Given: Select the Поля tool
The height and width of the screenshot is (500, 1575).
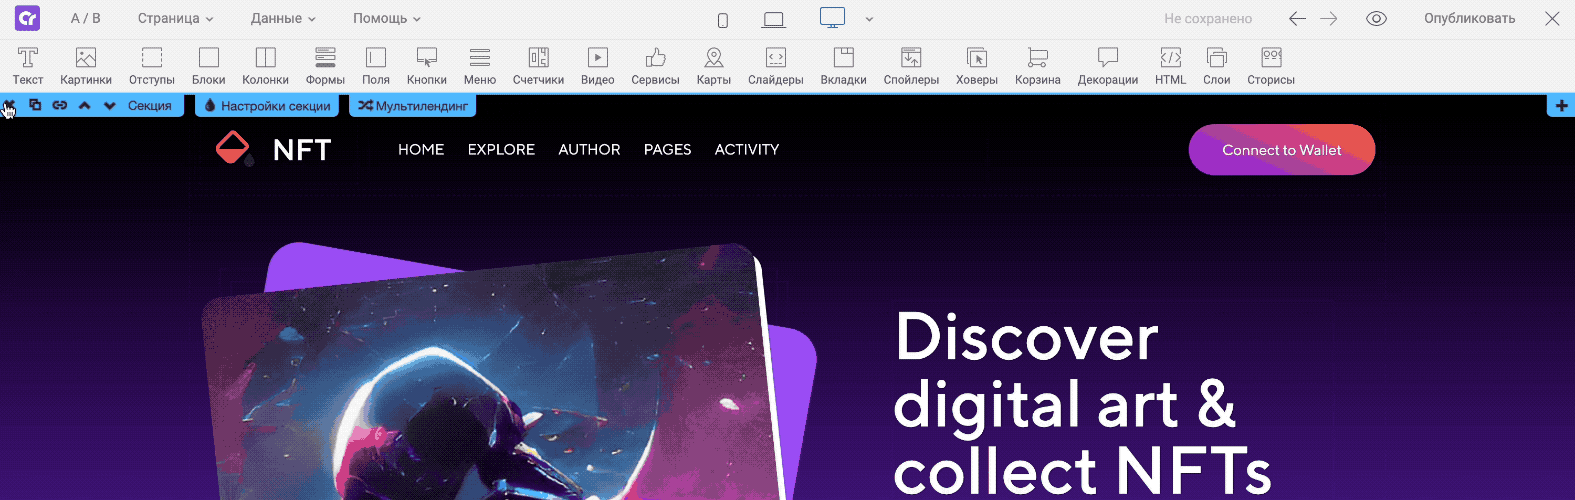Looking at the screenshot, I should (376, 66).
